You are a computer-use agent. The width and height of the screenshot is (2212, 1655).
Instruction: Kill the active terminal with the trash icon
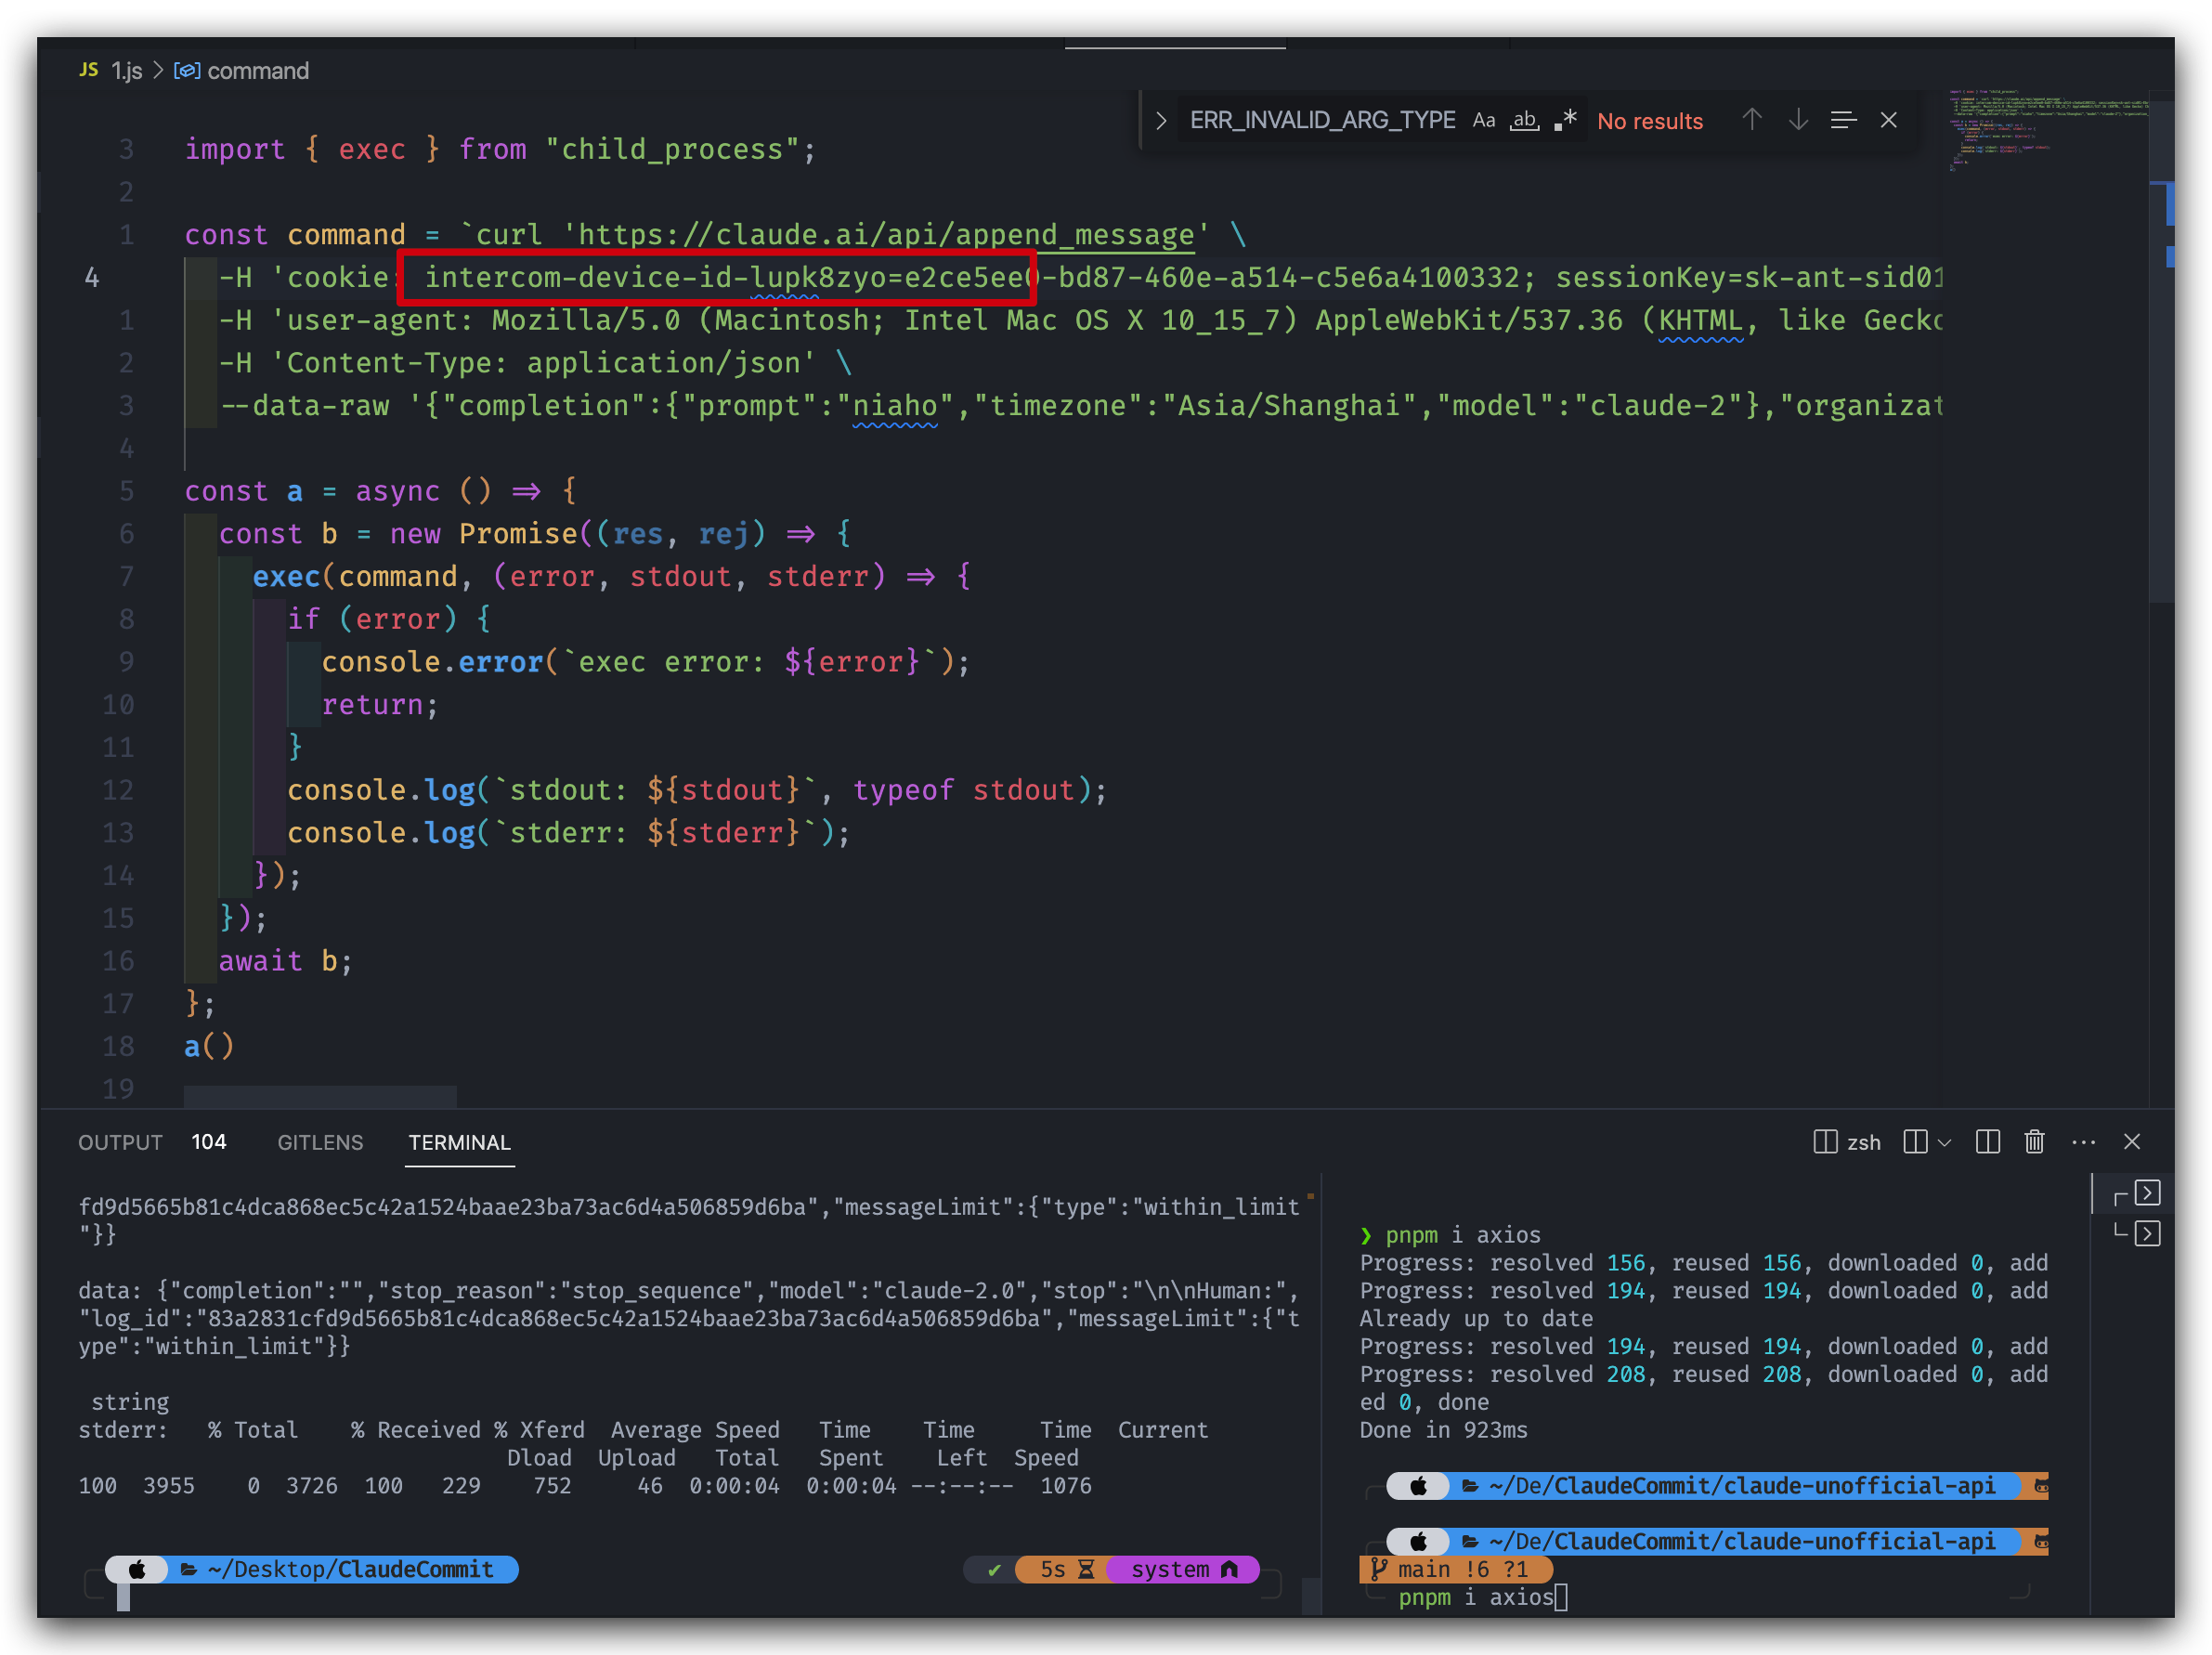pos(2035,1142)
